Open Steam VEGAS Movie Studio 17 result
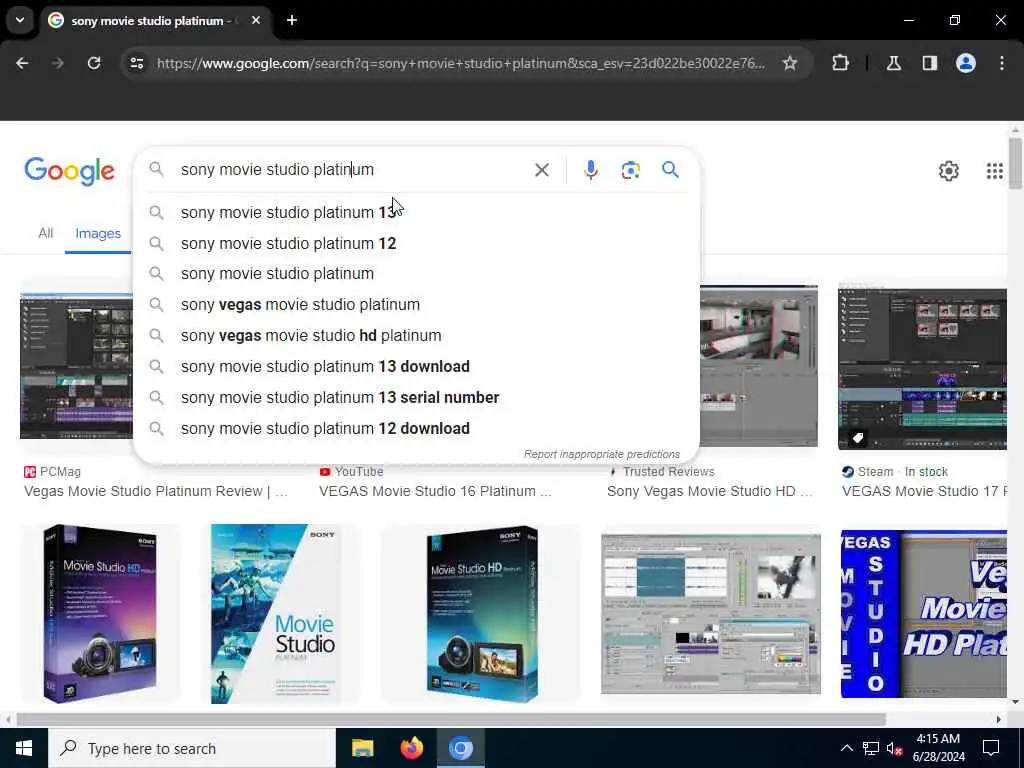Viewport: 1024px width, 768px height. (x=923, y=491)
